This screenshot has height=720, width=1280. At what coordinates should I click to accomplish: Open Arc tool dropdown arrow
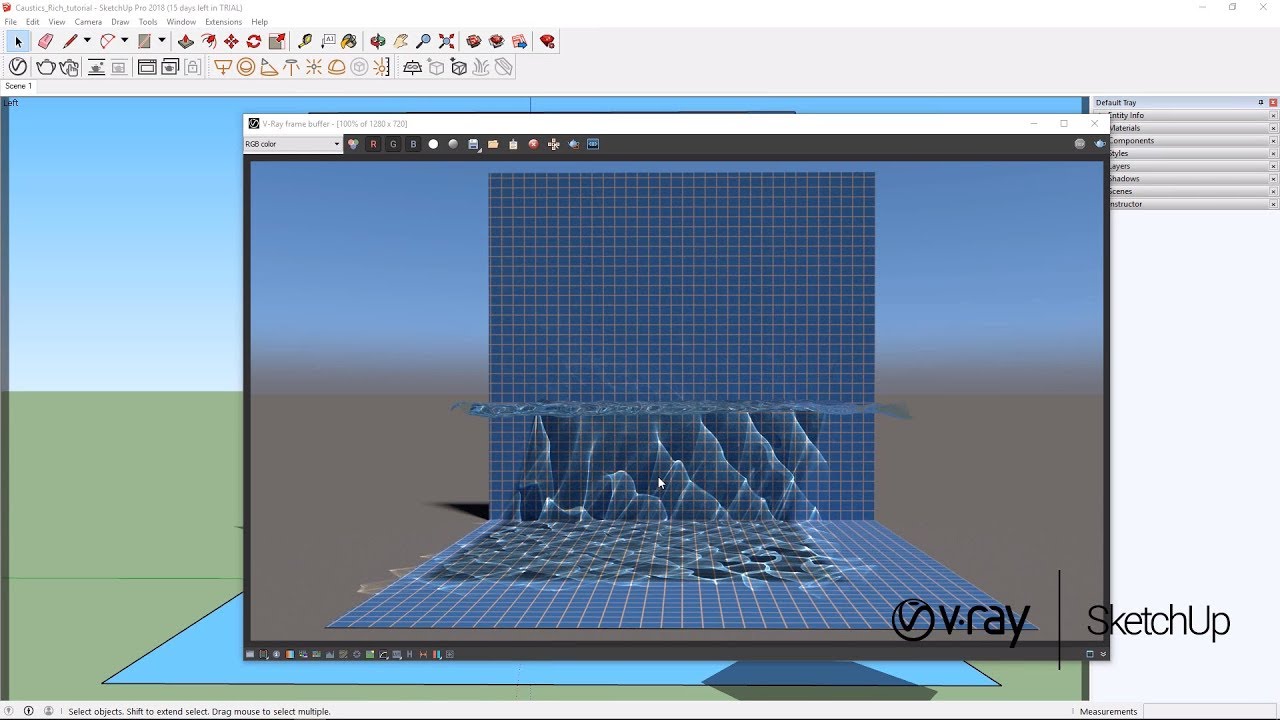coord(124,41)
